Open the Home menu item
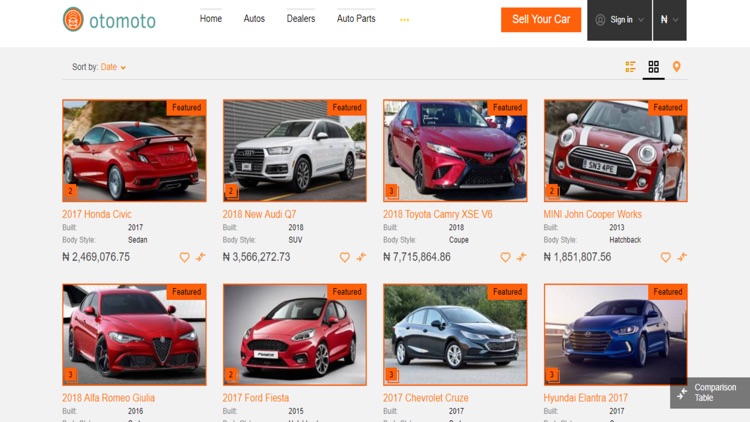The width and height of the screenshot is (750, 422). [210, 19]
